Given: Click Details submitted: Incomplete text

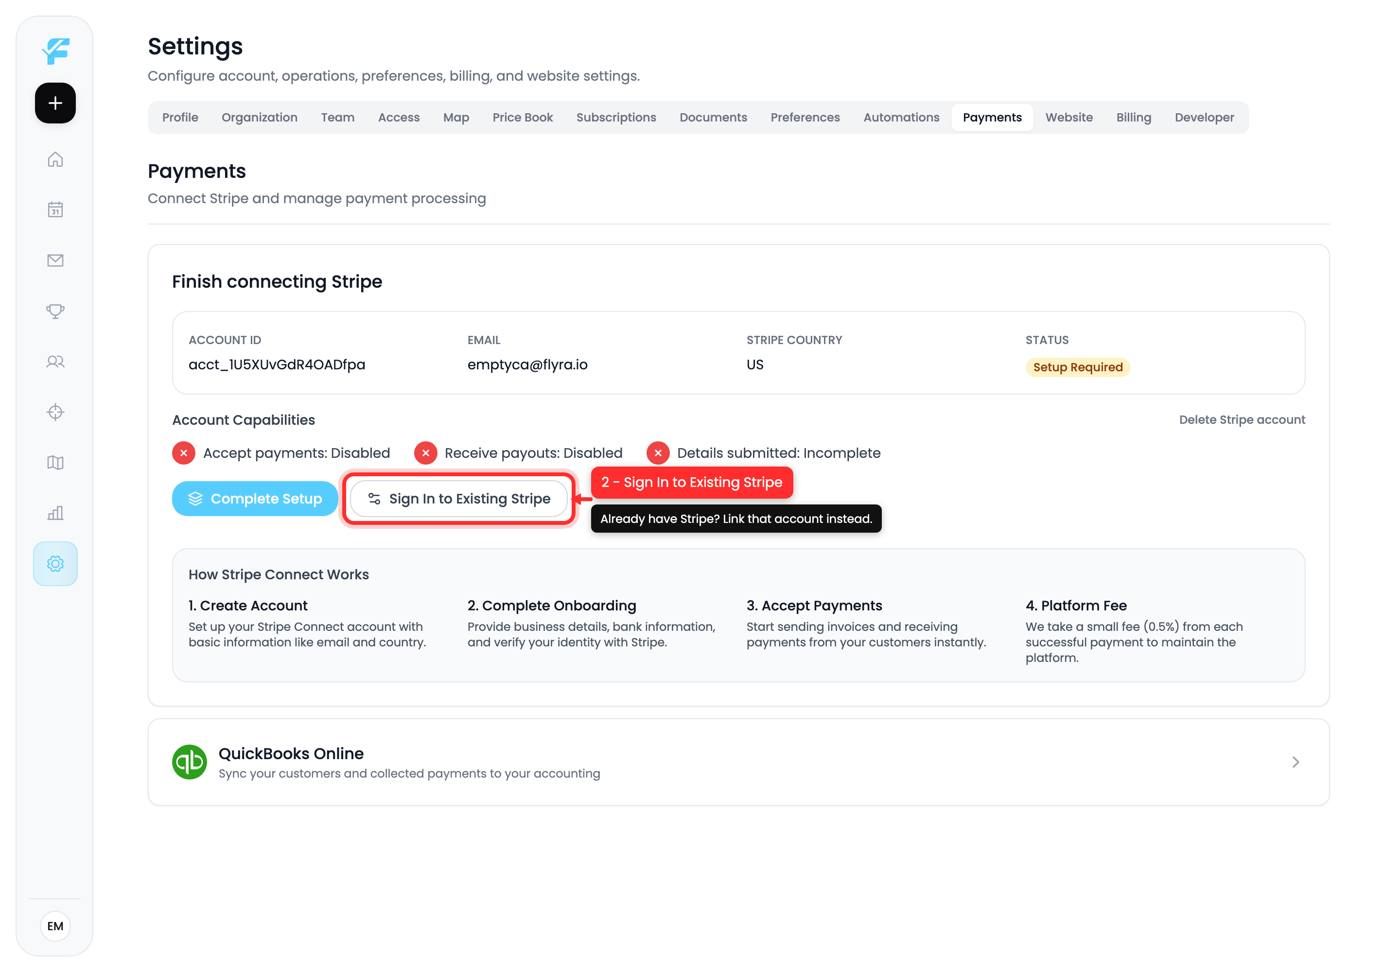Looking at the screenshot, I should pos(779,453).
